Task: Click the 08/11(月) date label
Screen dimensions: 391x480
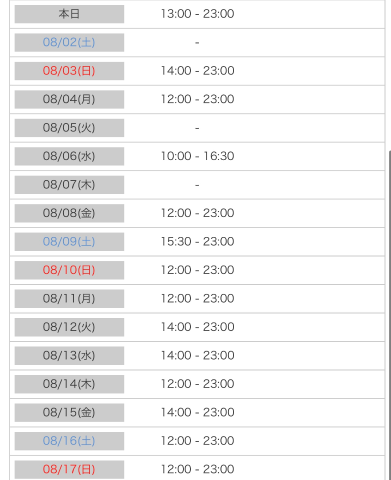Action: tap(69, 299)
